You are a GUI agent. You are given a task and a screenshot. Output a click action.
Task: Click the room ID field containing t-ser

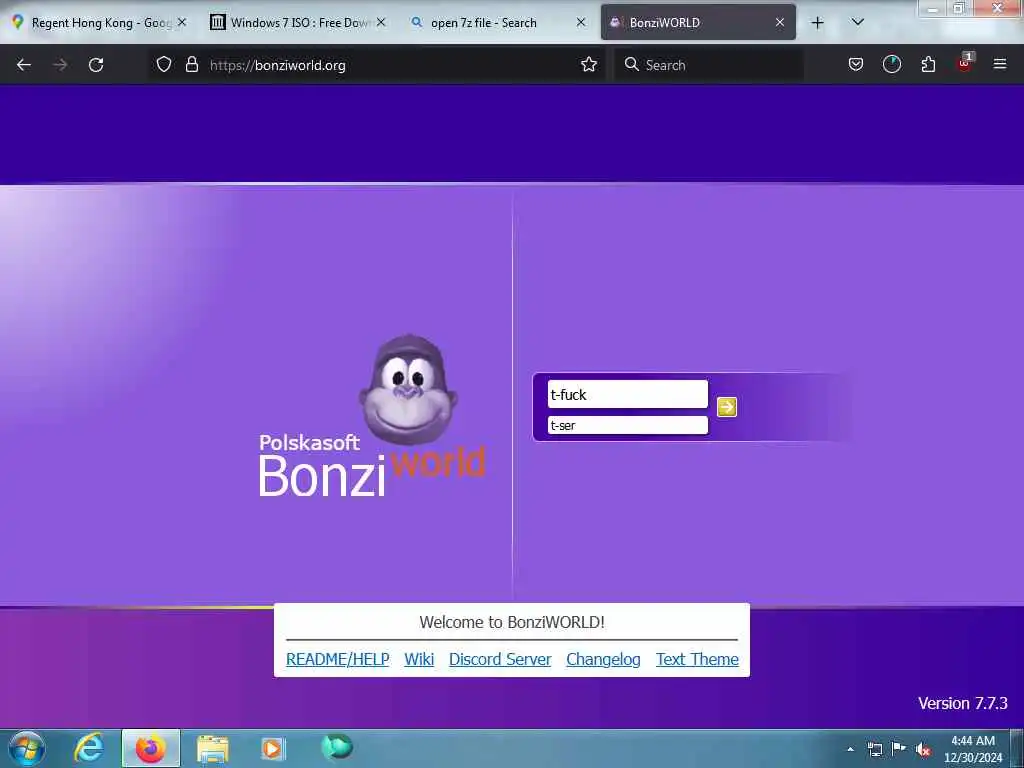pyautogui.click(x=628, y=425)
